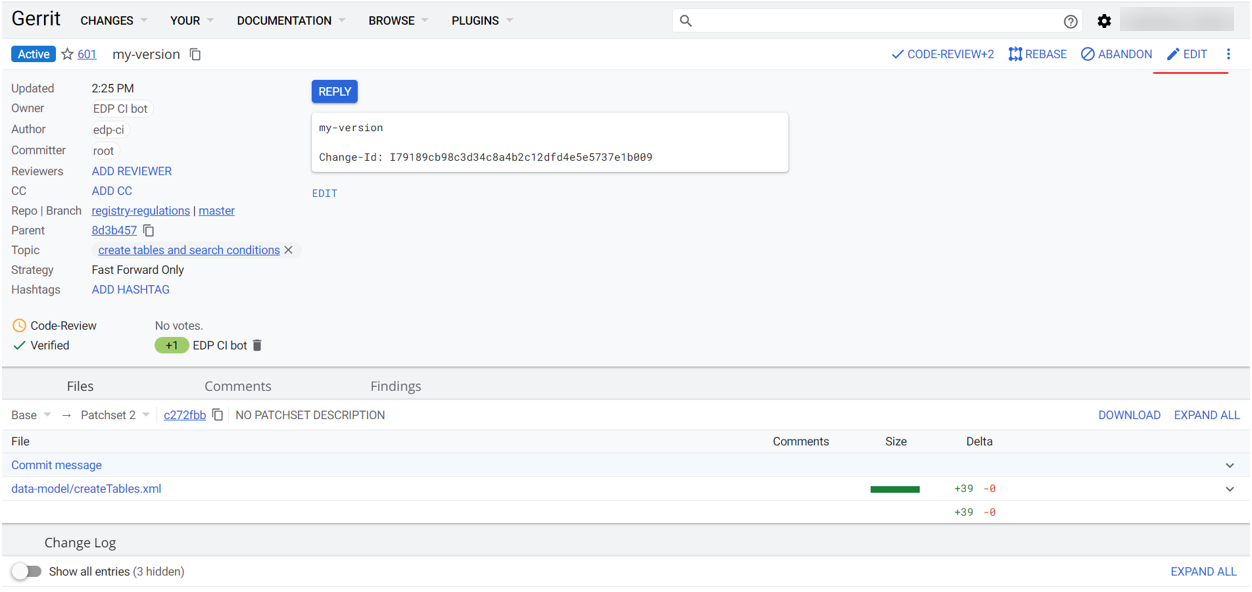The image size is (1252, 592).
Task: Click the REBASE action
Action: coord(1037,54)
